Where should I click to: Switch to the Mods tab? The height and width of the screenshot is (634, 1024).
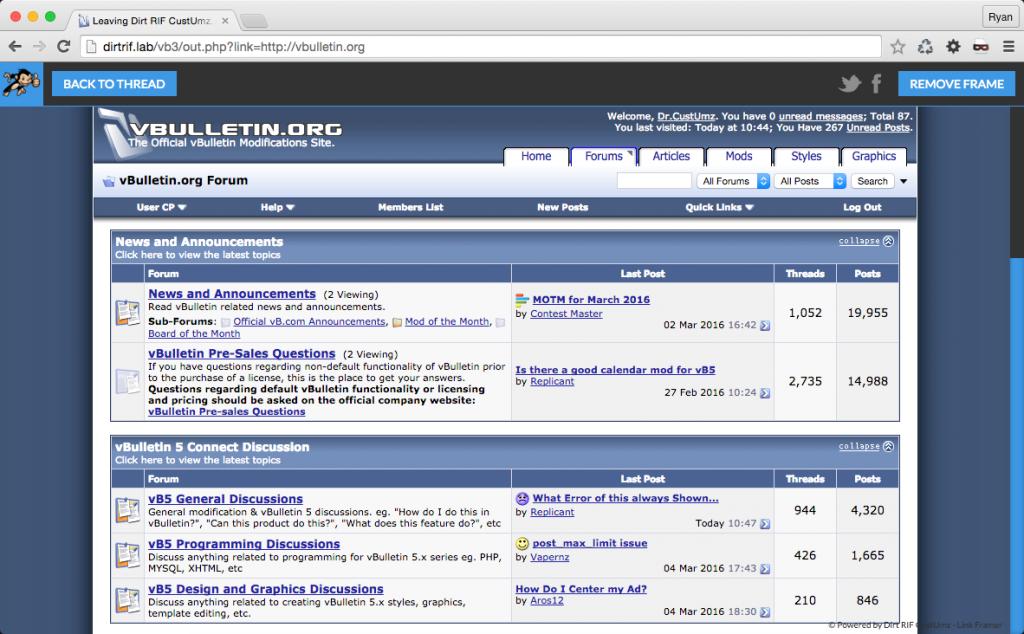tap(739, 156)
